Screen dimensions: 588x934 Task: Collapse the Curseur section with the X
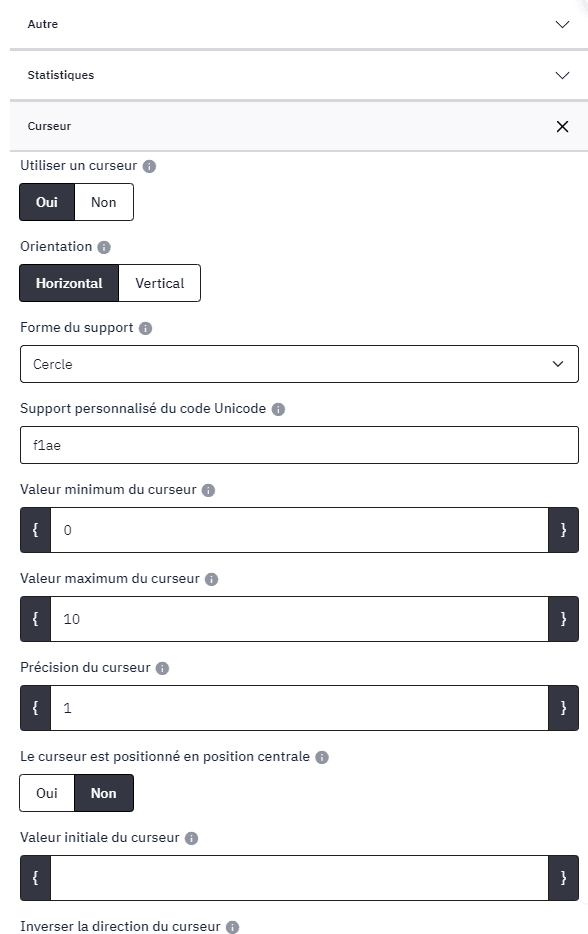click(562, 126)
